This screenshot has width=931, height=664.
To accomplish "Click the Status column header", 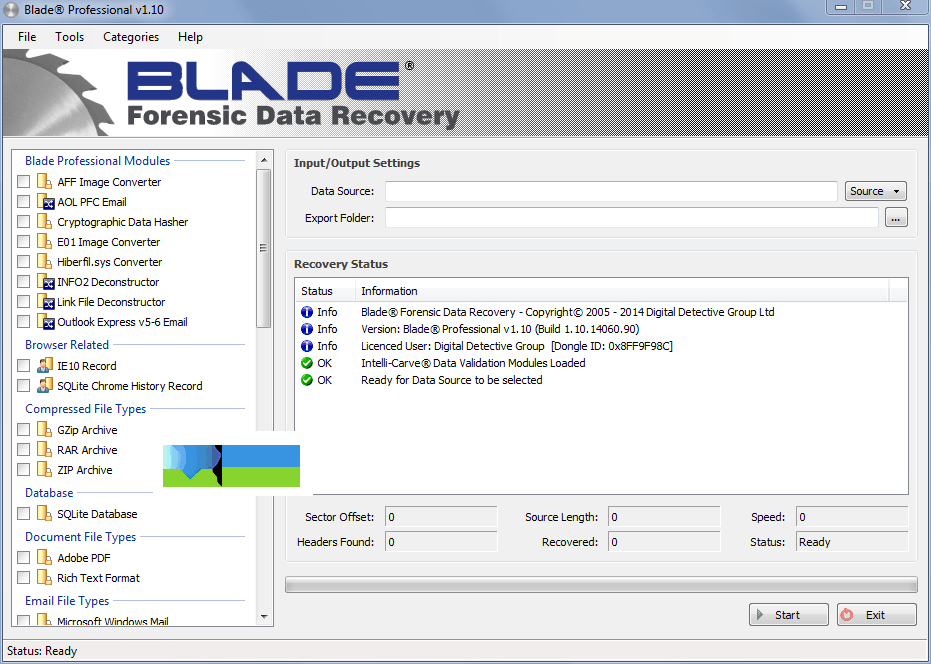I will pyautogui.click(x=325, y=291).
